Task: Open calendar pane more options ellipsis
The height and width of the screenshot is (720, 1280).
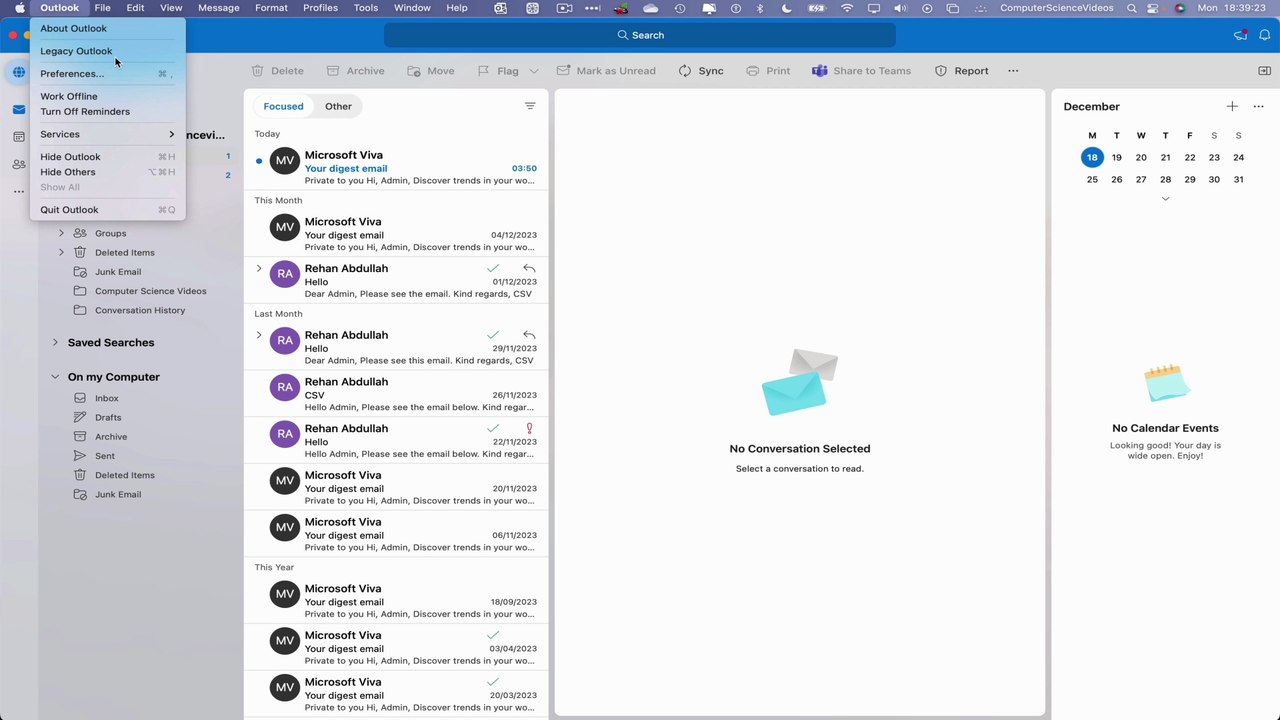Action: 1258,106
